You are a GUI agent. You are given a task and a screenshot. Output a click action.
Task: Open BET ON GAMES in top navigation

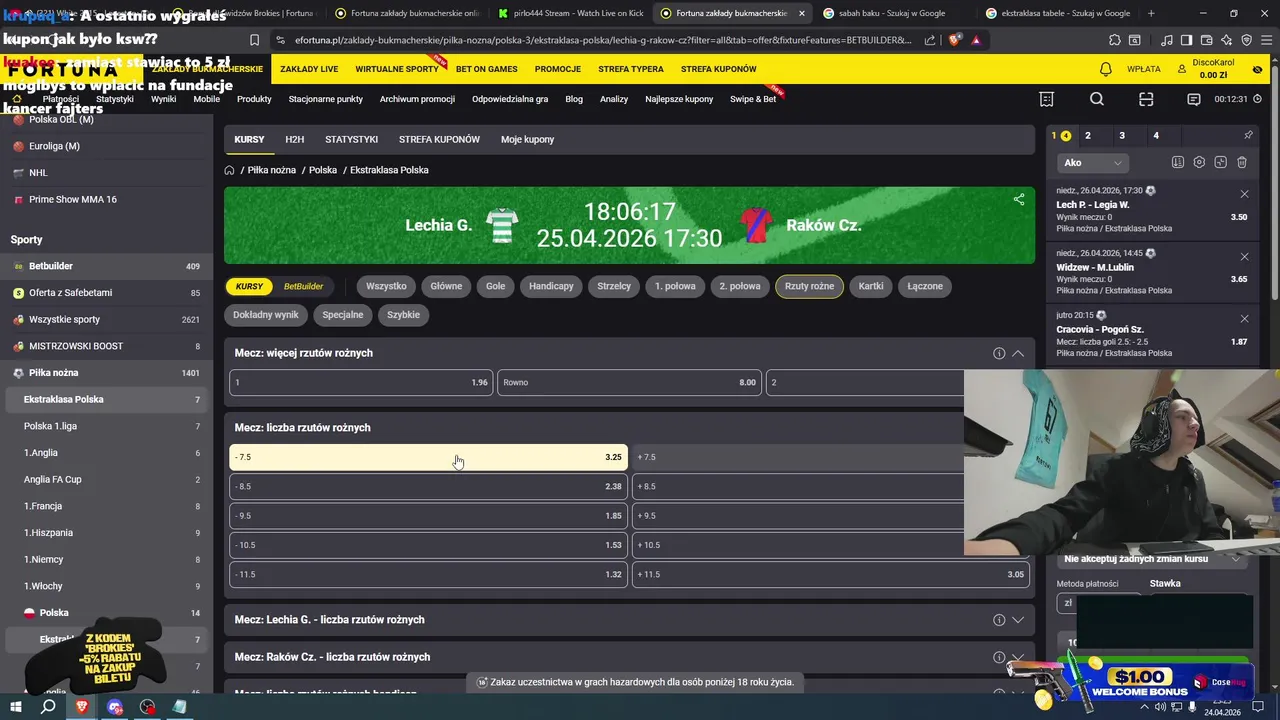(487, 69)
